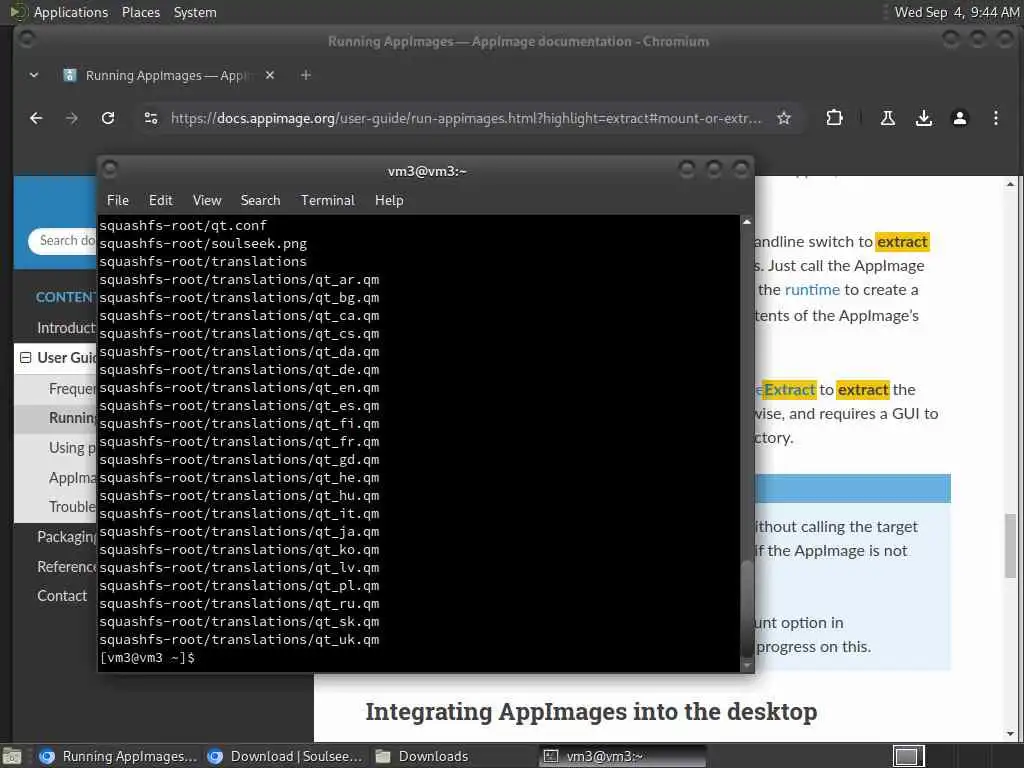Follow the runtime hyperlink in the docs

[x=812, y=290]
